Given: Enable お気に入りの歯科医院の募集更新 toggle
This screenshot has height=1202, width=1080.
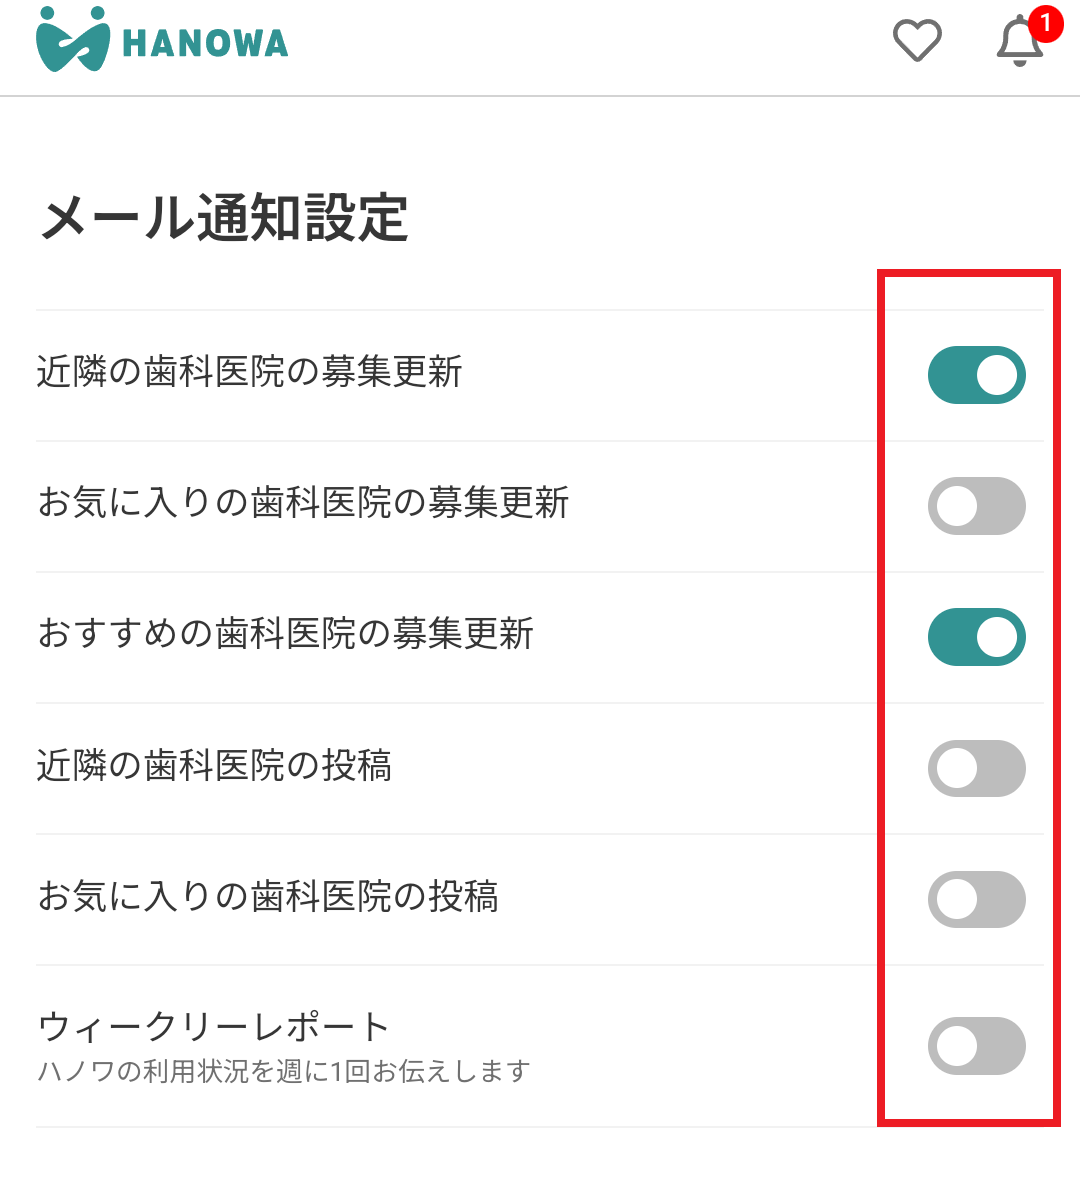Looking at the screenshot, I should coord(976,506).
